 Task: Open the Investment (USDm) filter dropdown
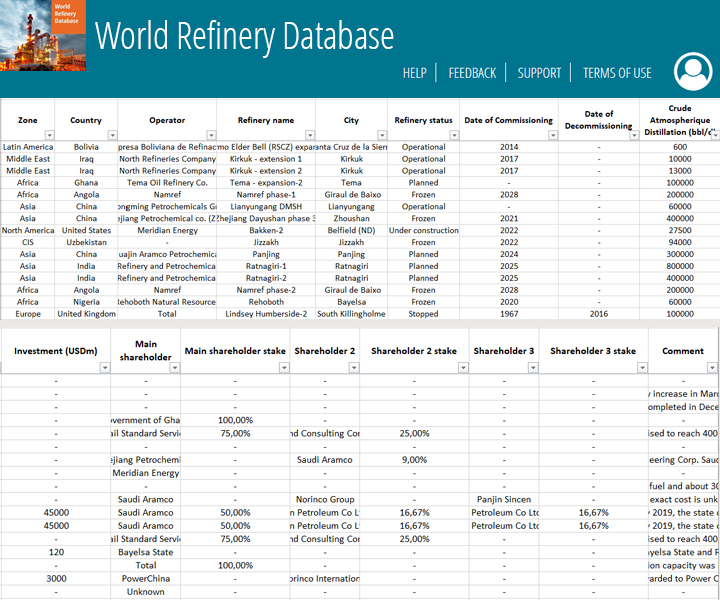(x=103, y=368)
